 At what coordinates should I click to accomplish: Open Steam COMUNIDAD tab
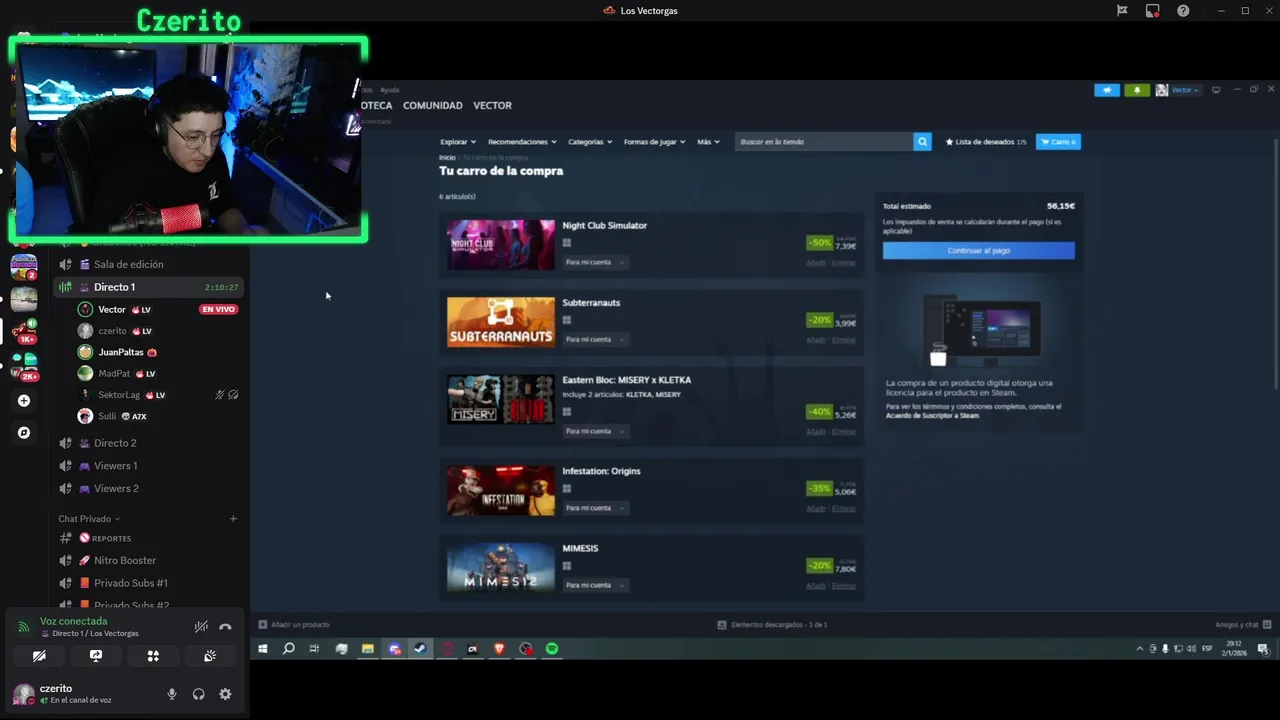pos(432,105)
